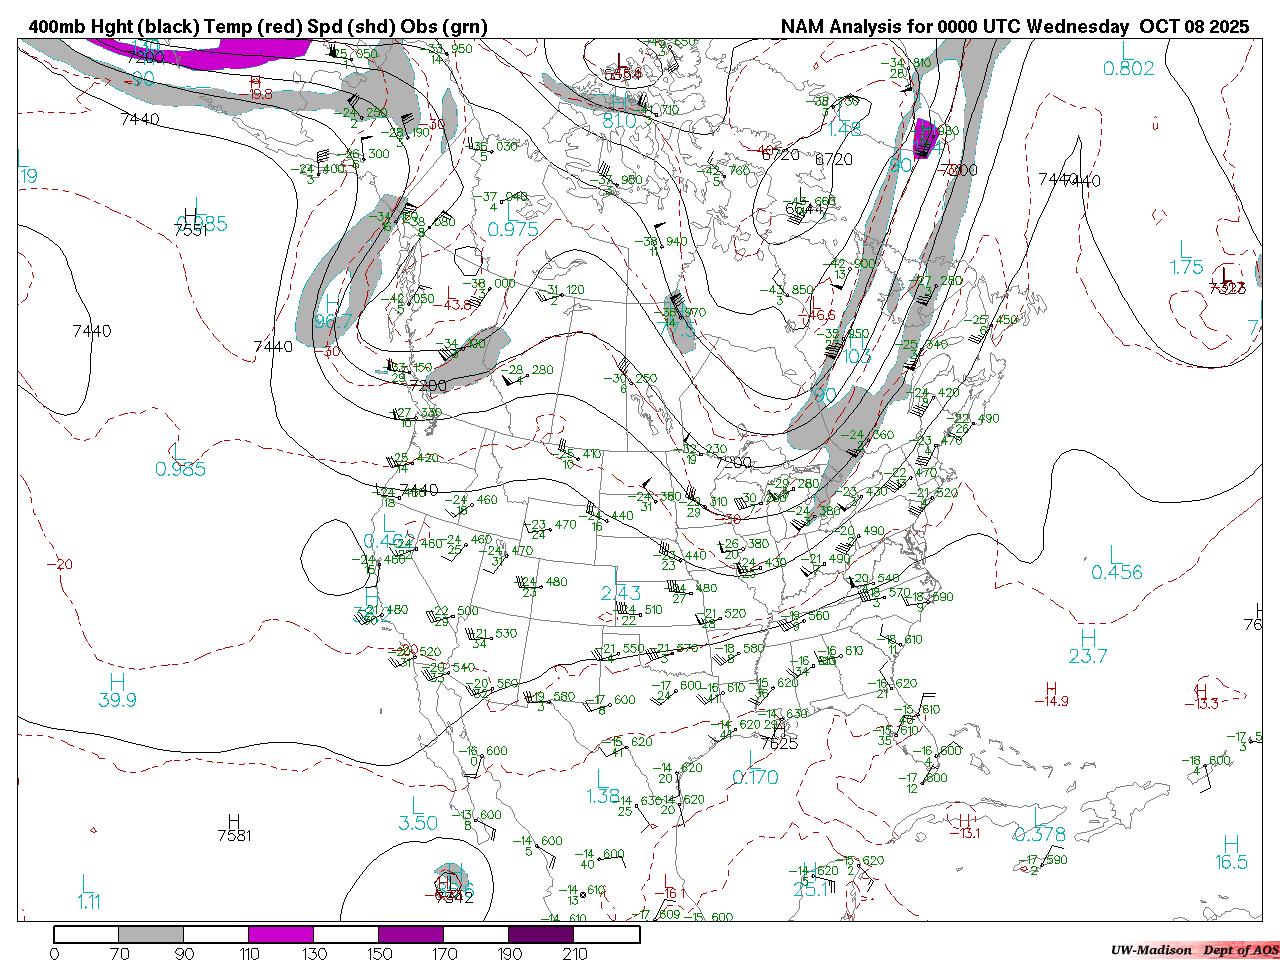1280x960 pixels.
Task: Pick the purple 150–170 legend swatch
Action: coord(411,934)
